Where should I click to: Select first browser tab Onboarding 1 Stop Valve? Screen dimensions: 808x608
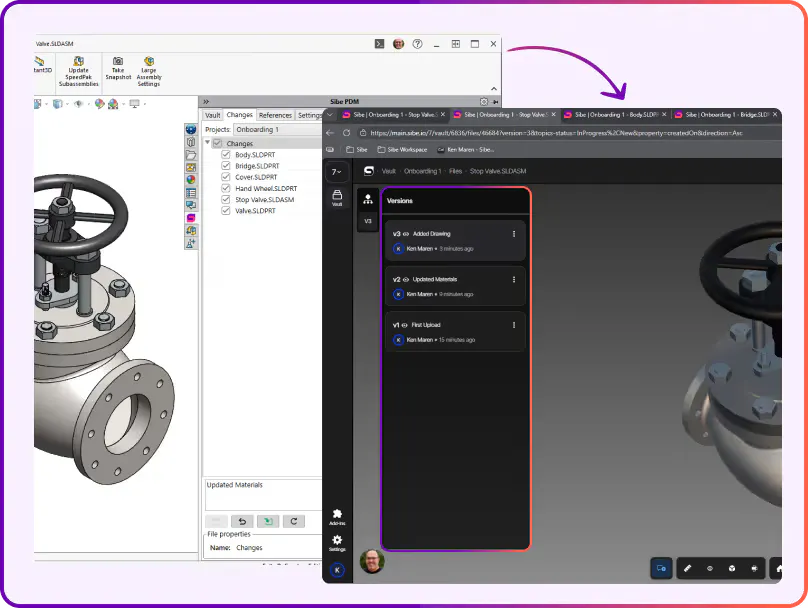pos(394,114)
